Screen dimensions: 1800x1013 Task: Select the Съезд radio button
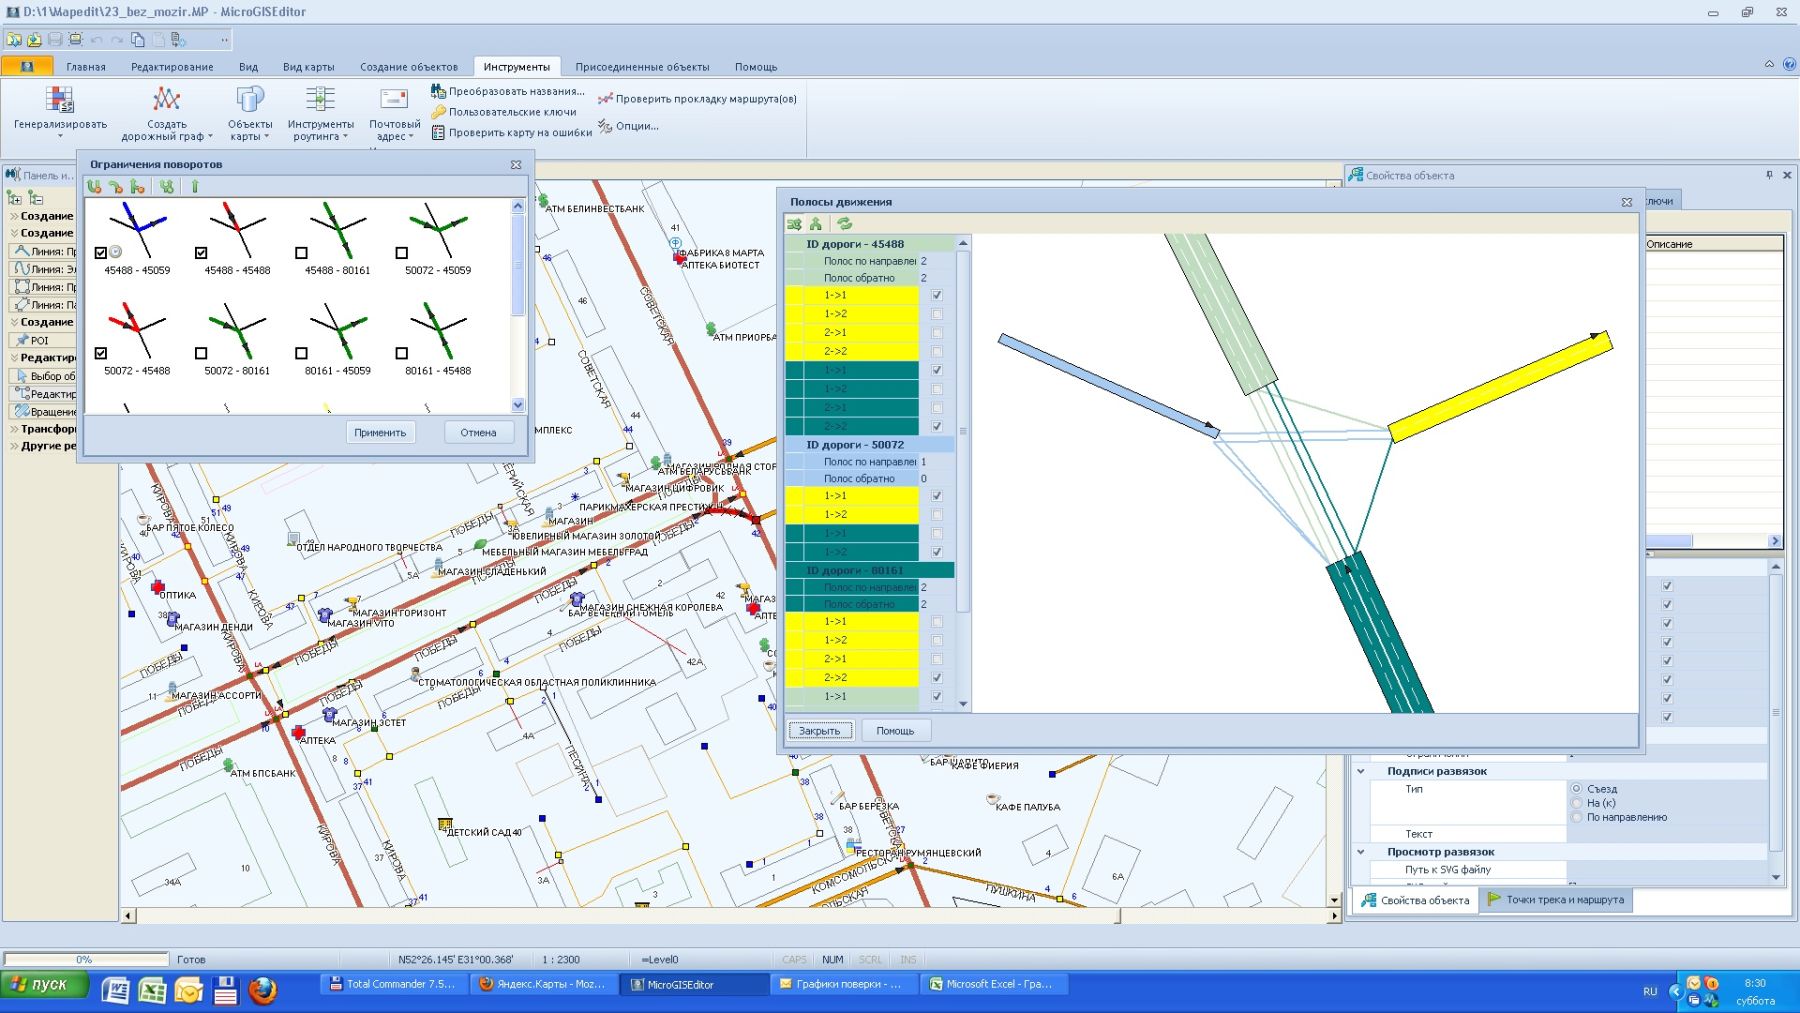click(1576, 789)
